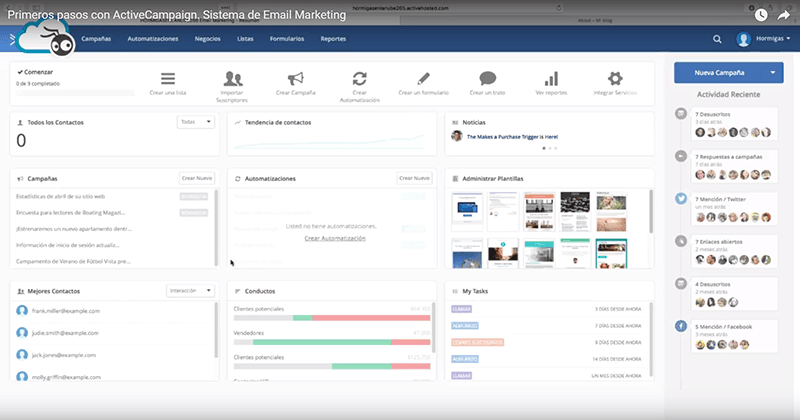Select contact judie.smith@example.com
Viewport: 800px width, 420px height.
tap(65, 333)
